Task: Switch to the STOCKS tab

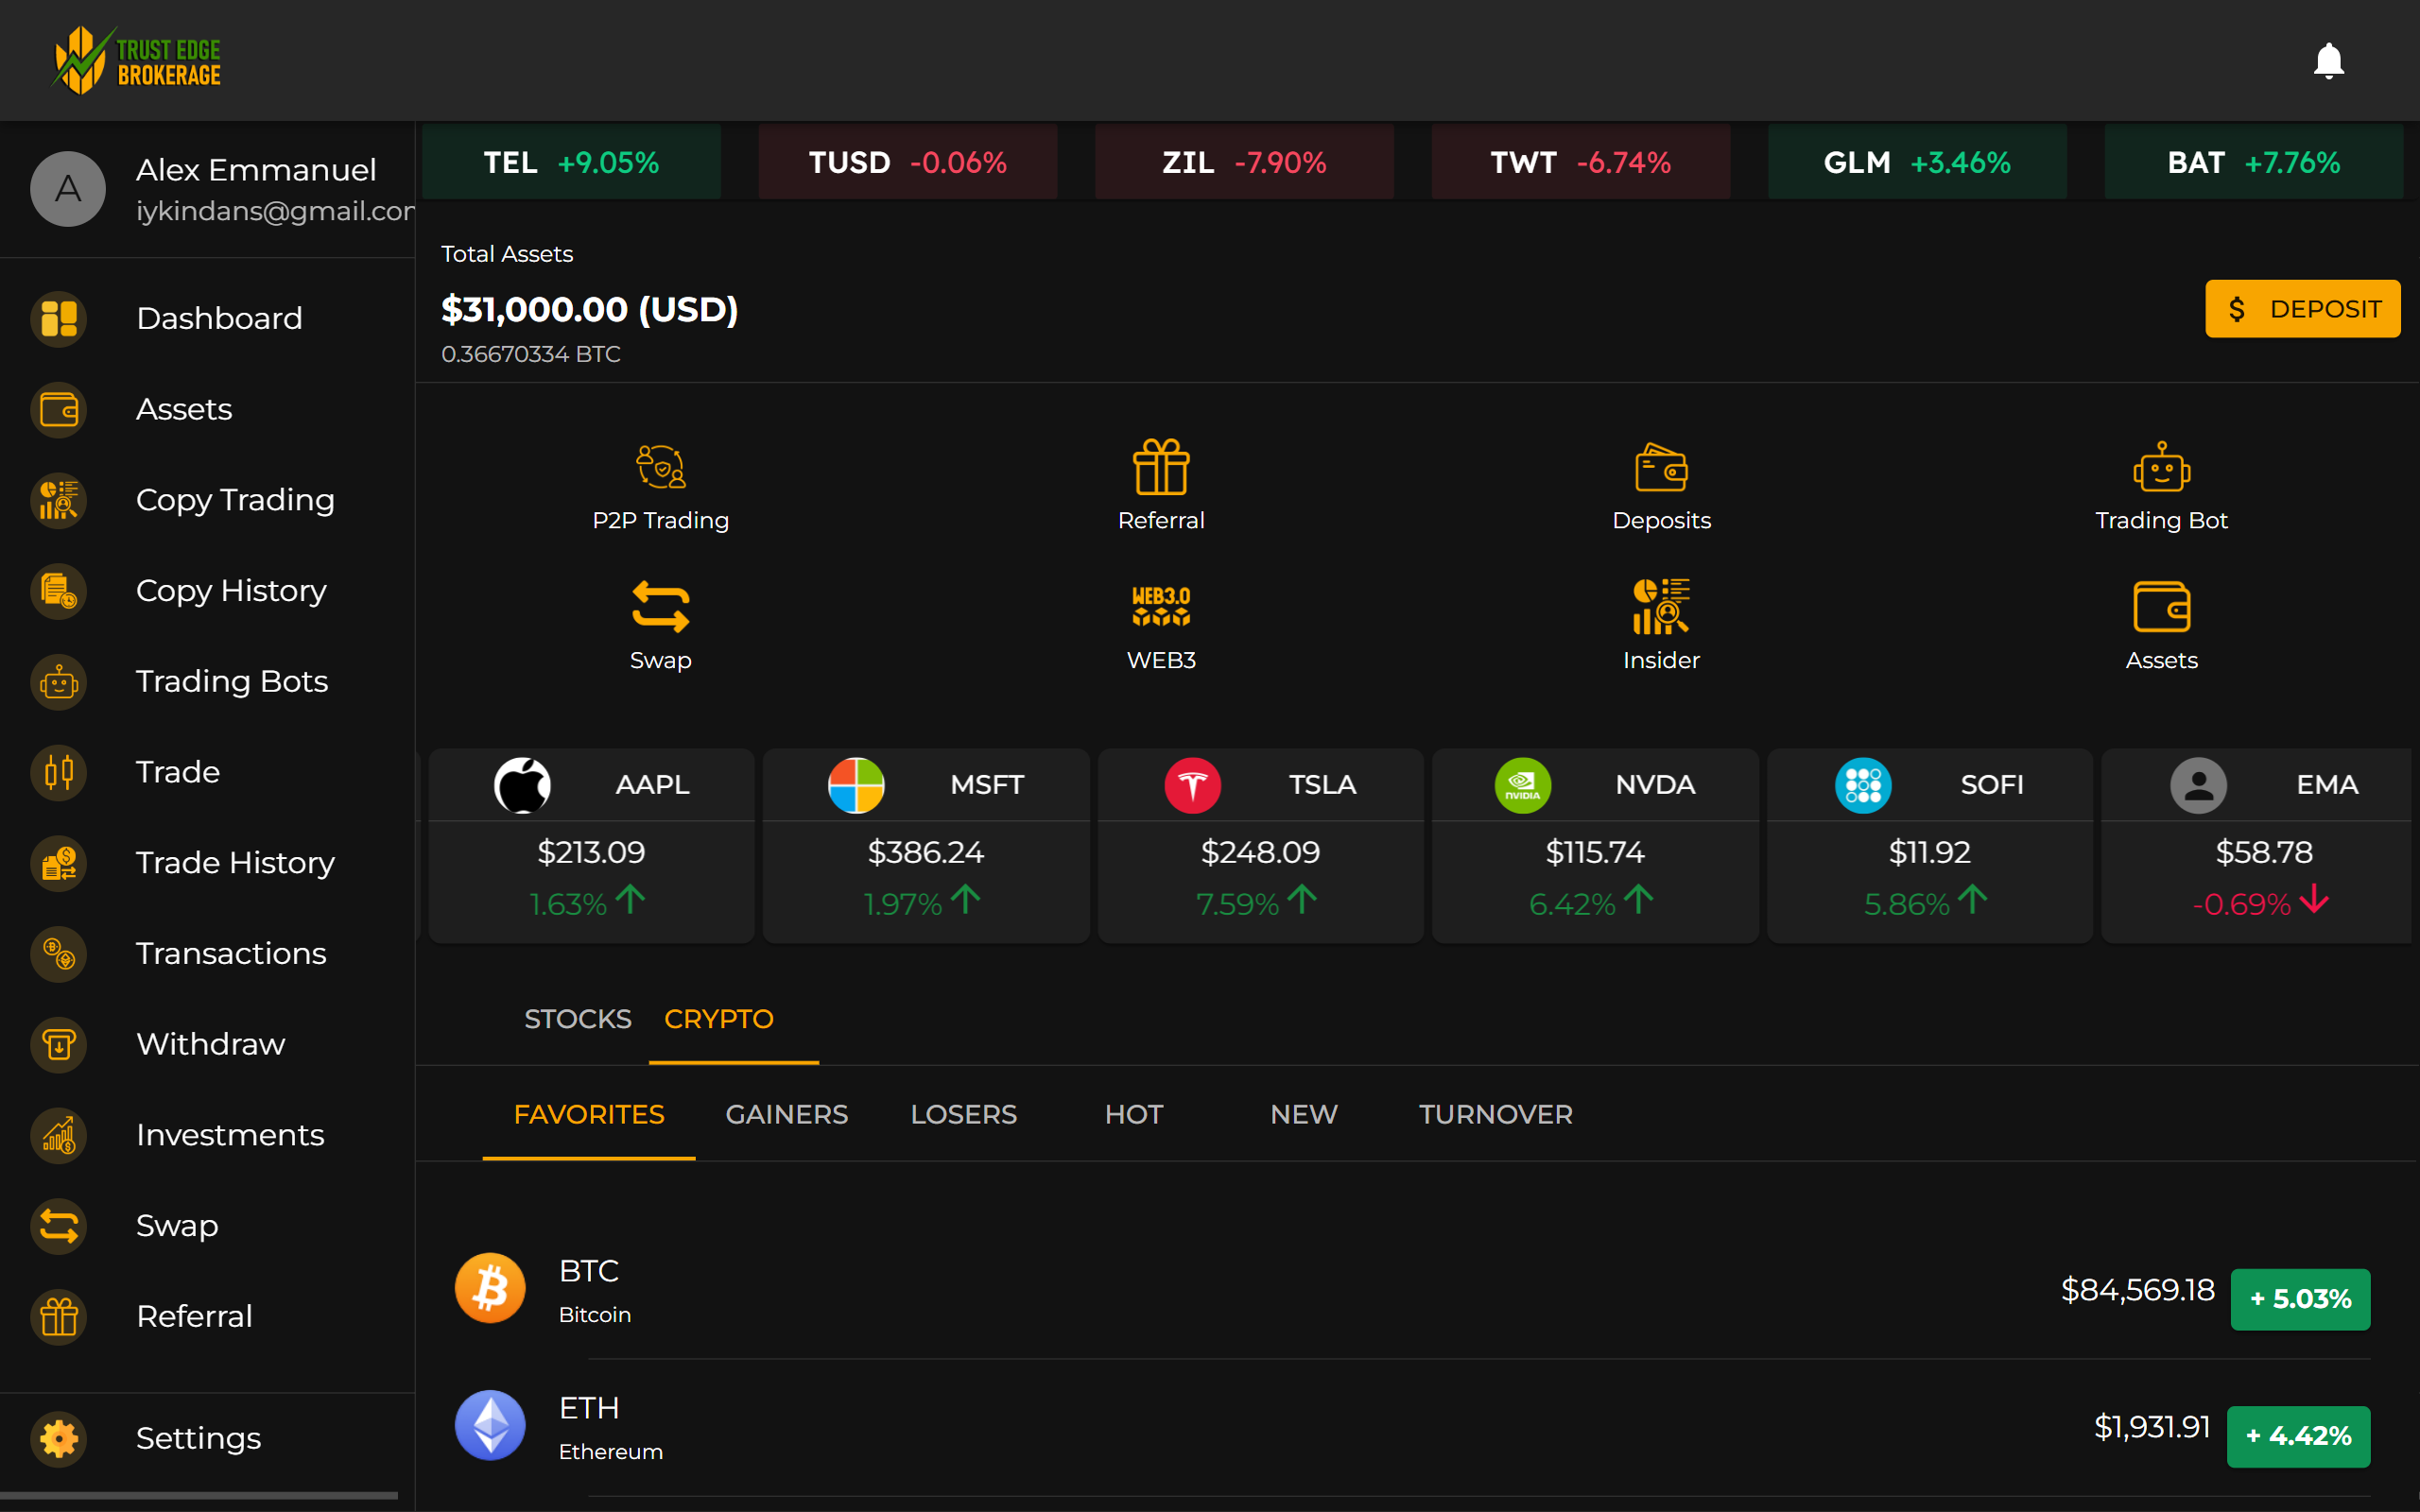Action: pyautogui.click(x=578, y=1019)
